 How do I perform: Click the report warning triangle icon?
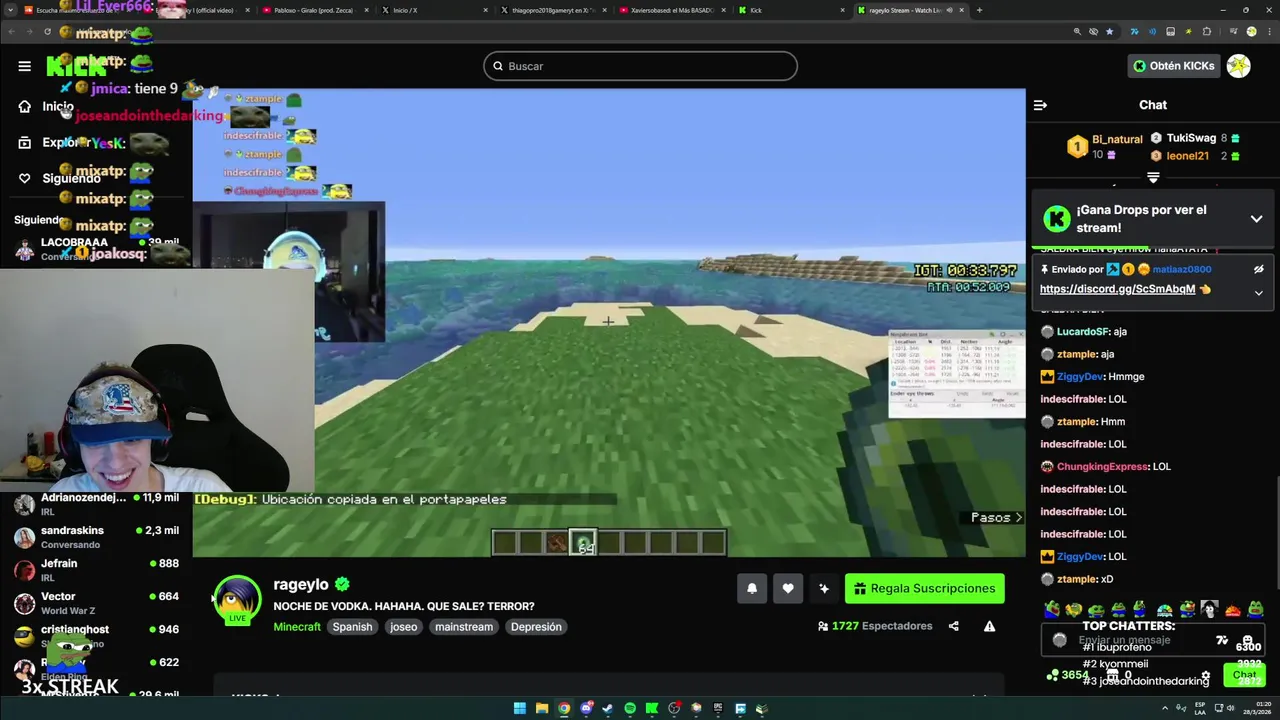[989, 626]
